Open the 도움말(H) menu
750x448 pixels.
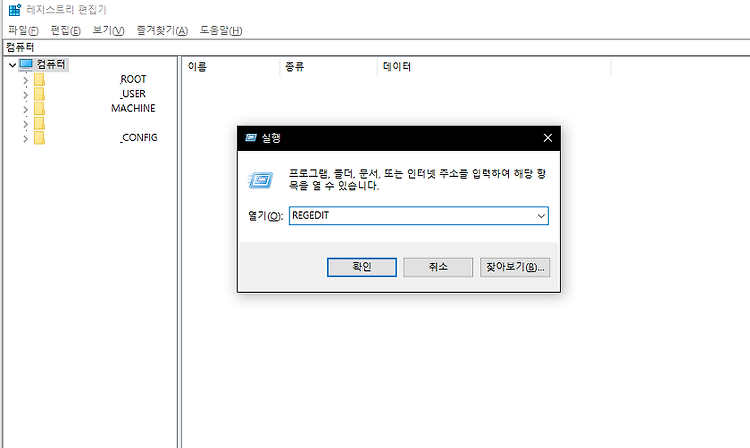tap(221, 31)
